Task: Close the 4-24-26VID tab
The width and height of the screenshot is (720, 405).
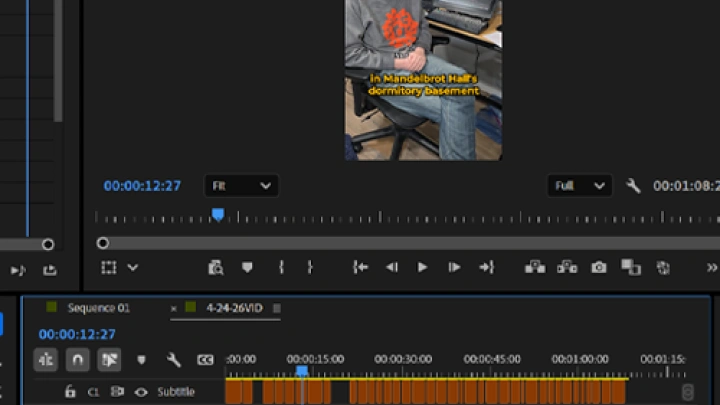Action: click(173, 309)
